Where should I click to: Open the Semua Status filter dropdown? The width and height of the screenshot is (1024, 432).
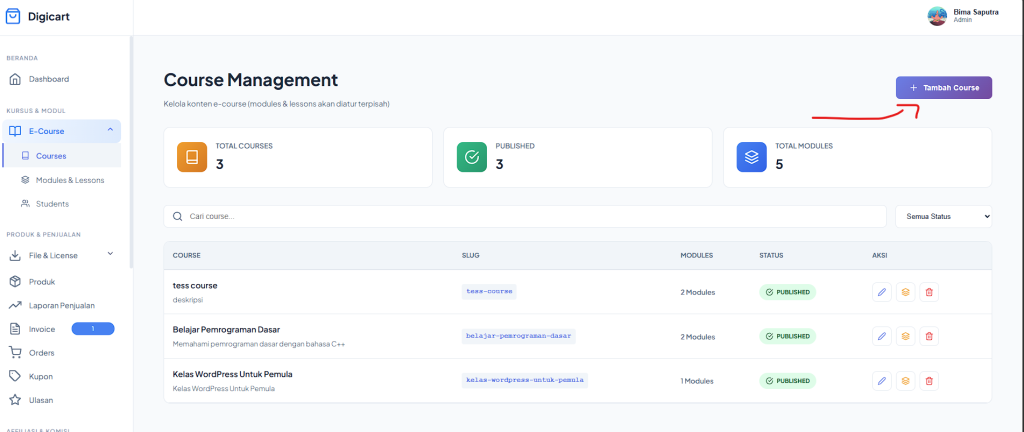coord(941,216)
